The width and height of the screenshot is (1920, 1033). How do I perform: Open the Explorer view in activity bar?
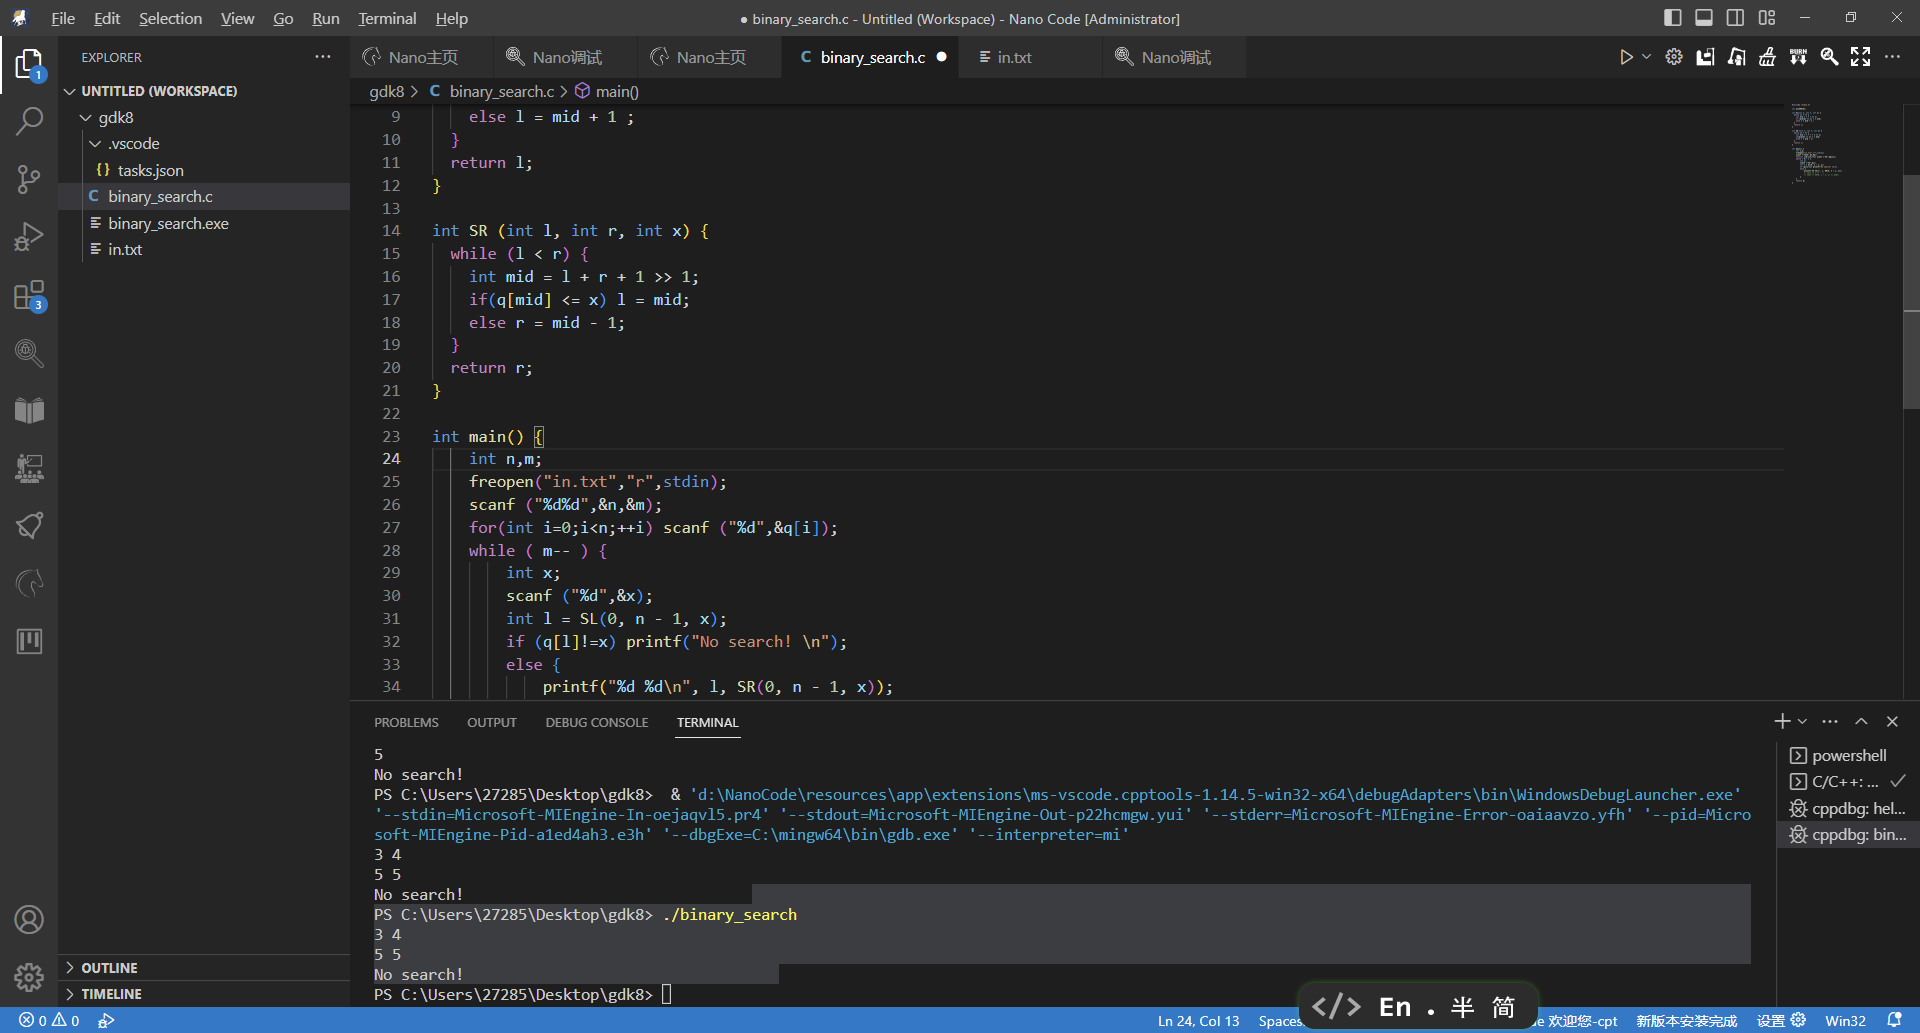click(x=29, y=64)
